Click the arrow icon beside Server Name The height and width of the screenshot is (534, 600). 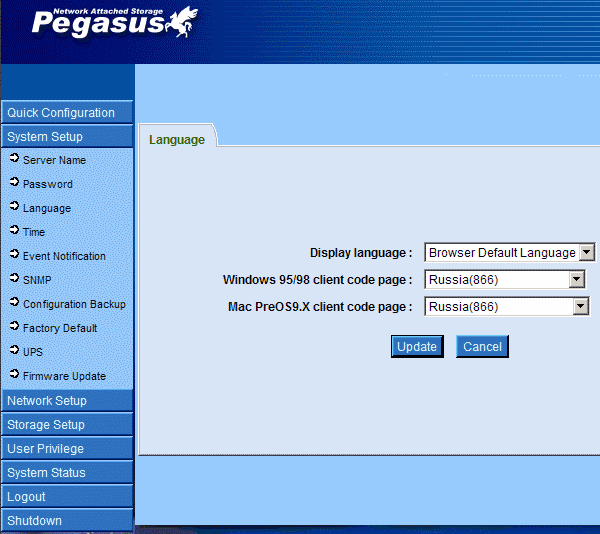14,159
